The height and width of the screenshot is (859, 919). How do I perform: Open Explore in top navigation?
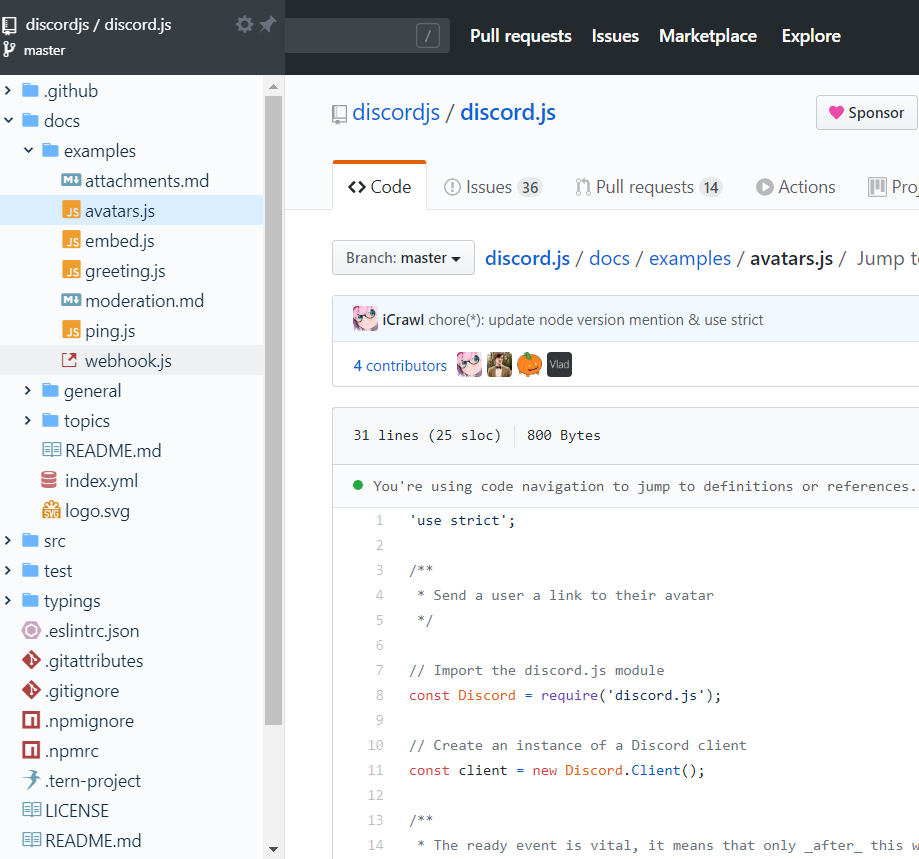[x=811, y=36]
